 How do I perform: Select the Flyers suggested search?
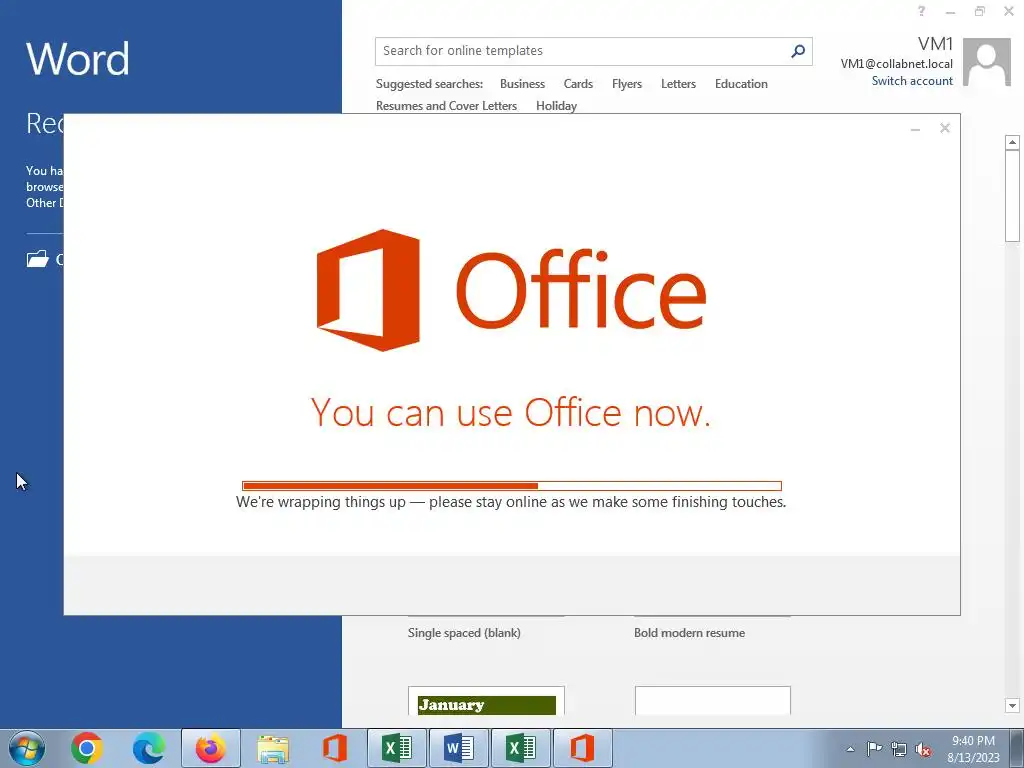click(627, 84)
